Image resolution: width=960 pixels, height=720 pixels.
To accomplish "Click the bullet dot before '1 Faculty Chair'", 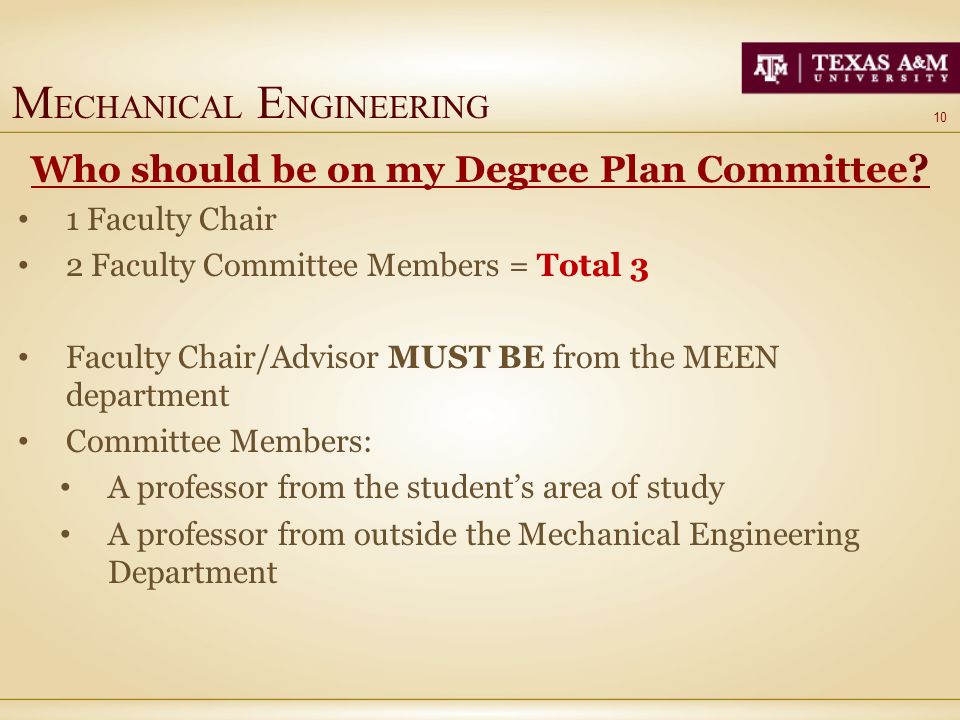I will point(23,220).
